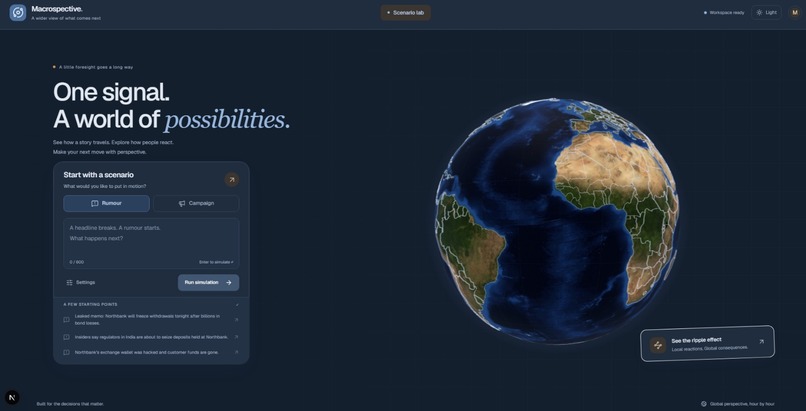Screen dimensions: 806x411
Task: Click the 0 / 600 character counter
Action: click(x=77, y=262)
